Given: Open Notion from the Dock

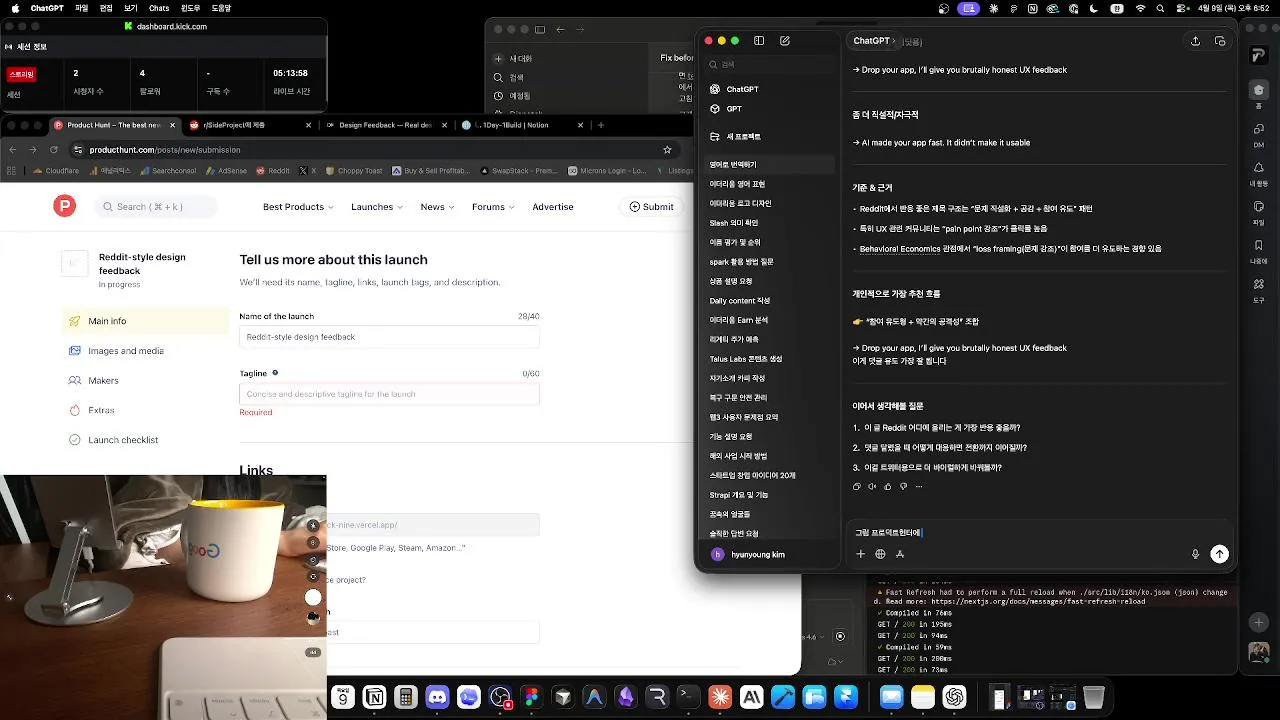Looking at the screenshot, I should click(x=374, y=697).
